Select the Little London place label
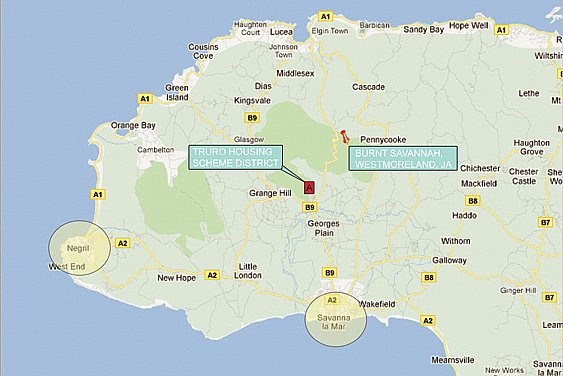This screenshot has height=376, width=563. [x=248, y=271]
